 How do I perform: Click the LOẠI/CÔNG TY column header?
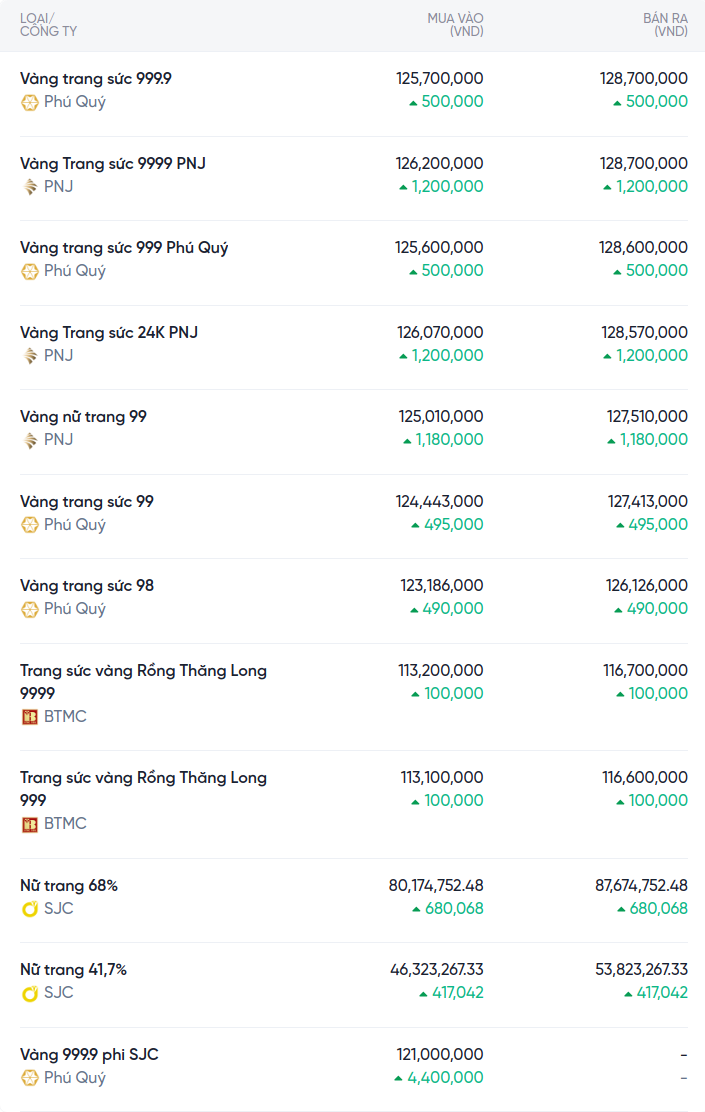coord(48,25)
